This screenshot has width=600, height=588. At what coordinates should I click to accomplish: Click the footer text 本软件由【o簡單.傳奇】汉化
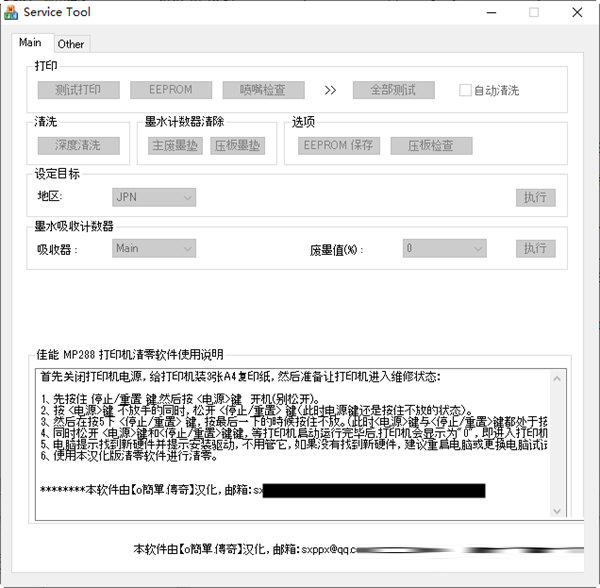201,549
